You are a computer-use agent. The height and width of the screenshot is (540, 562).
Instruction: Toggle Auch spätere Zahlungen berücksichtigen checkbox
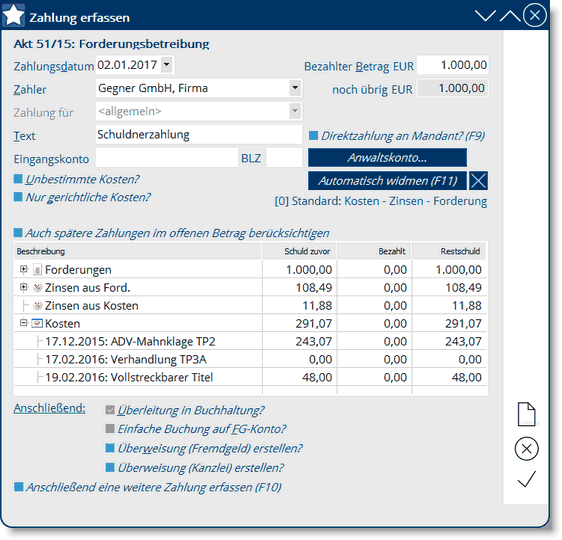18,233
